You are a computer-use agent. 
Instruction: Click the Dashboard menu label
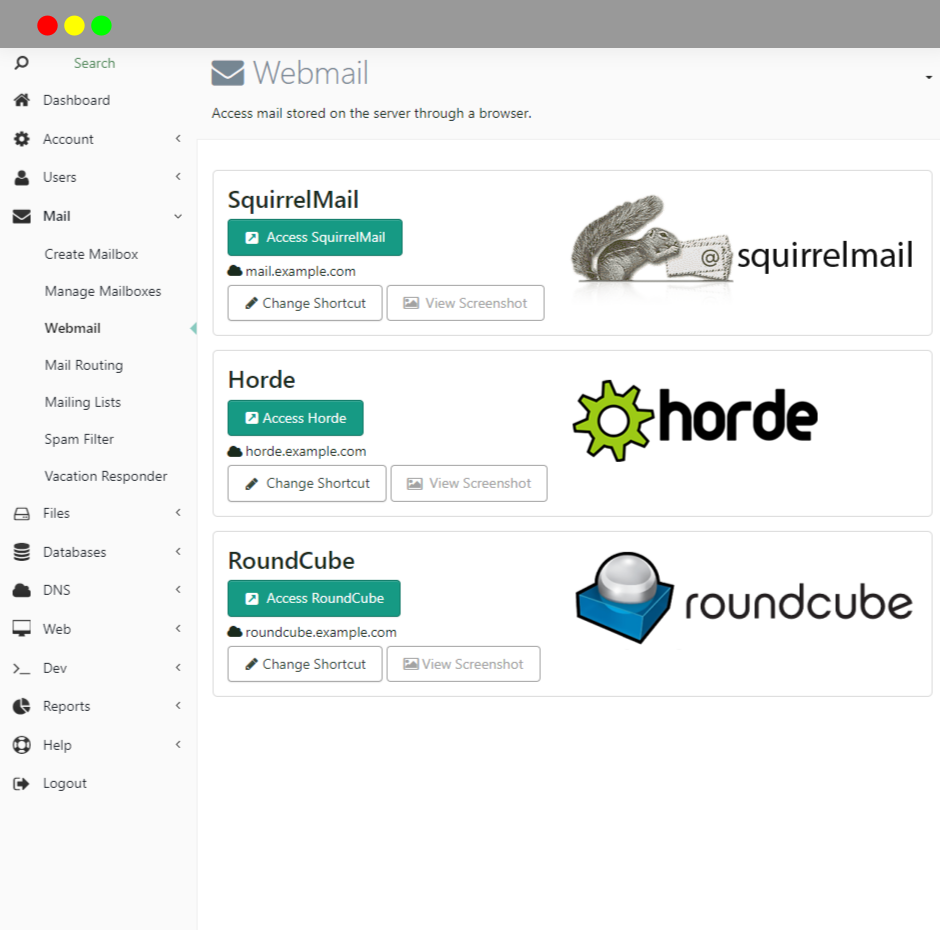click(x=76, y=100)
